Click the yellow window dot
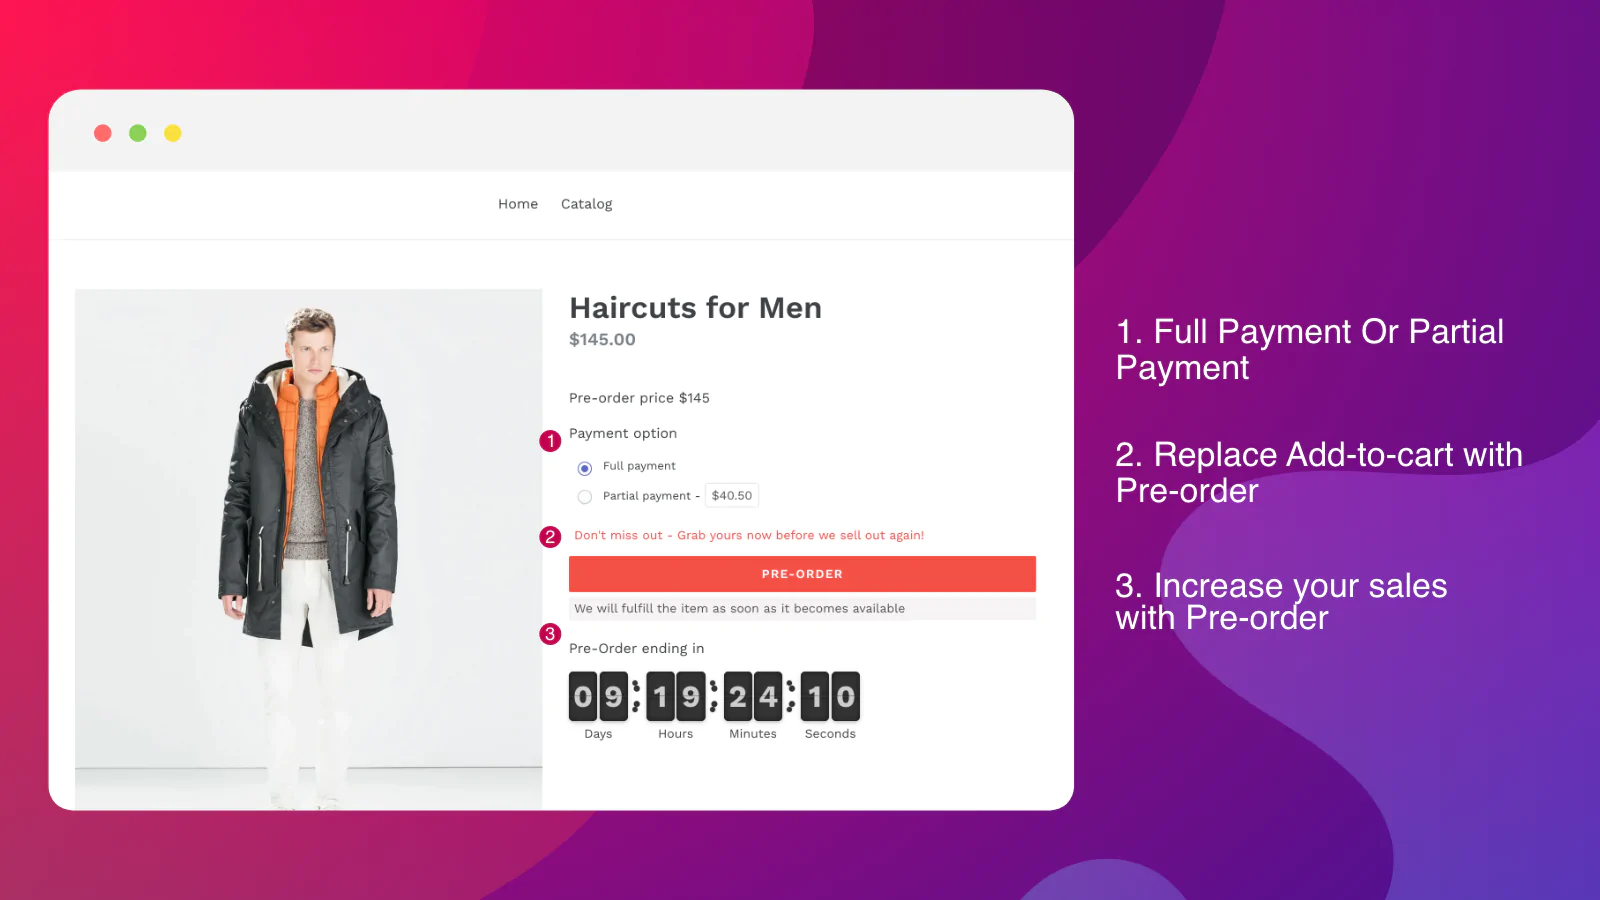 click(x=173, y=133)
